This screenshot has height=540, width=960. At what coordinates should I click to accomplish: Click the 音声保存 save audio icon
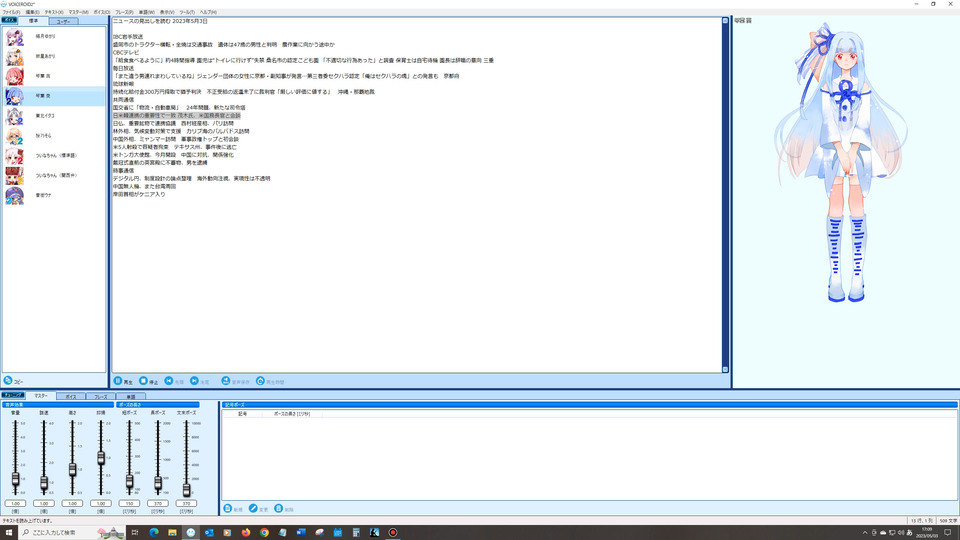225,381
